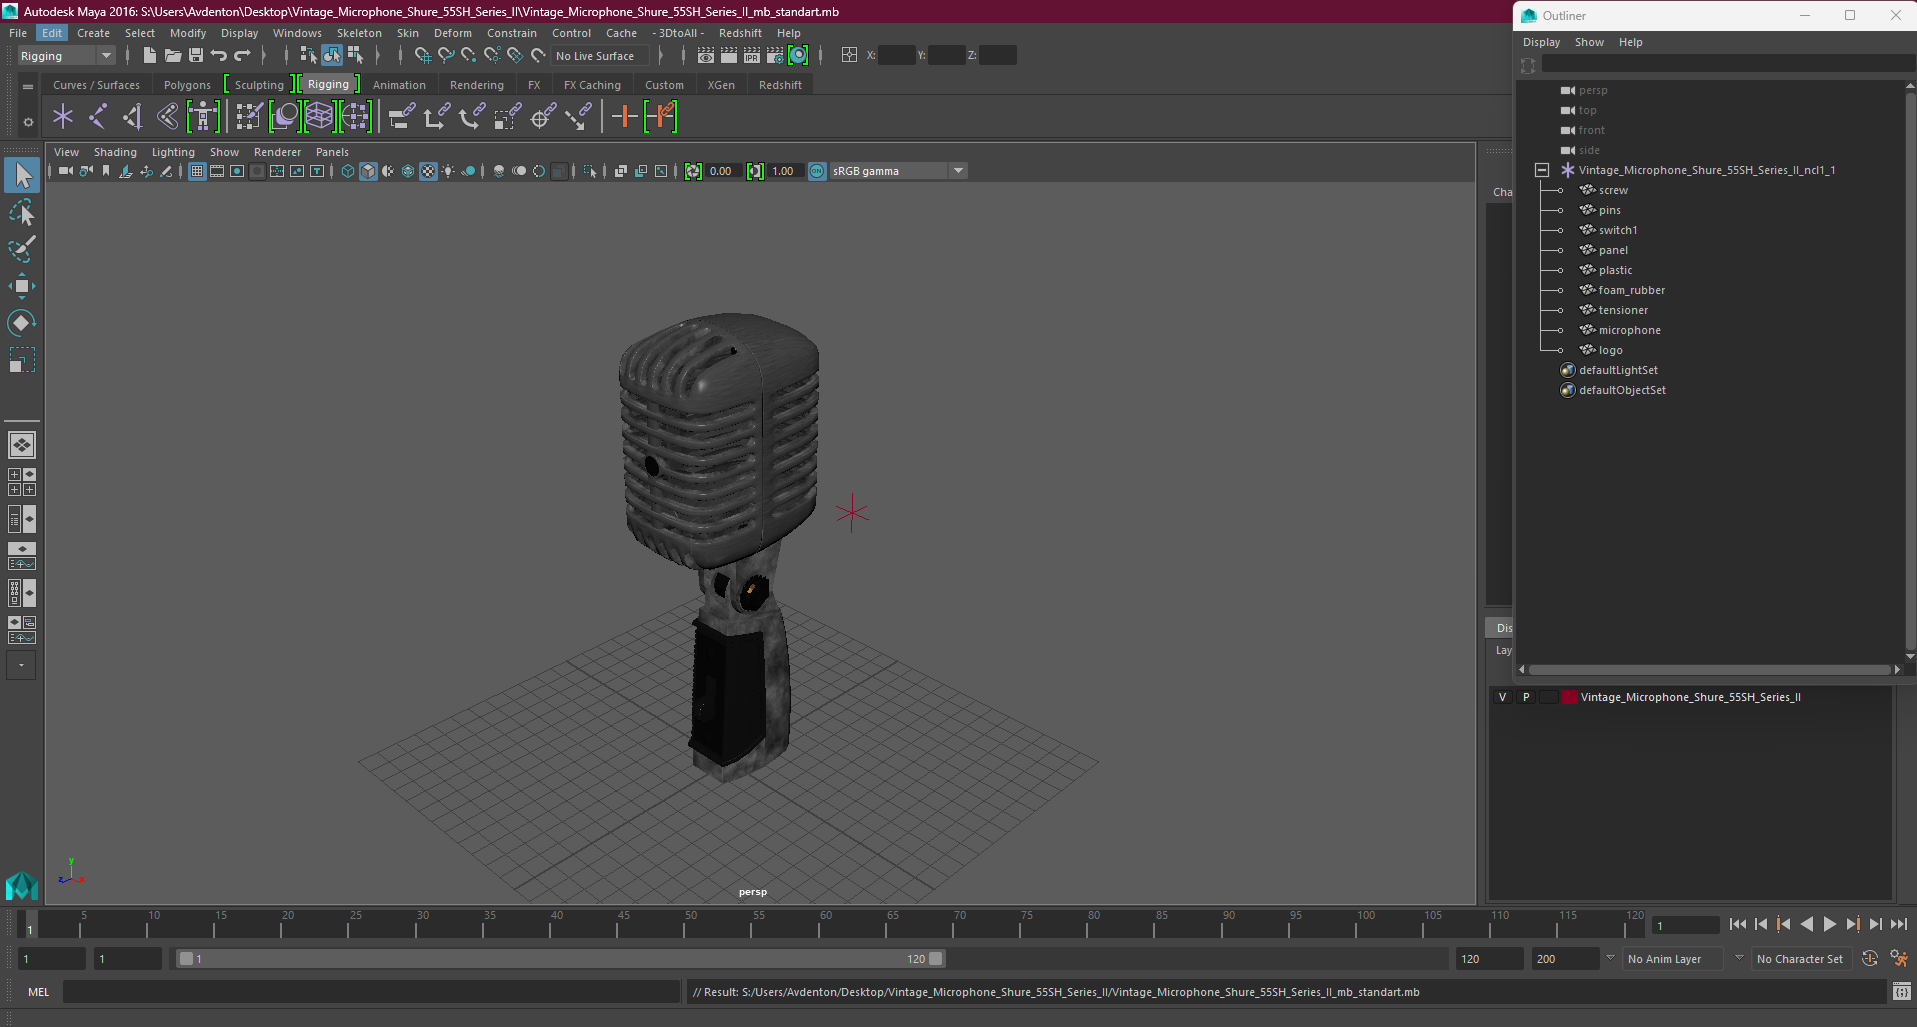Step back one key
This screenshot has width=1917, height=1027.
click(1784, 925)
